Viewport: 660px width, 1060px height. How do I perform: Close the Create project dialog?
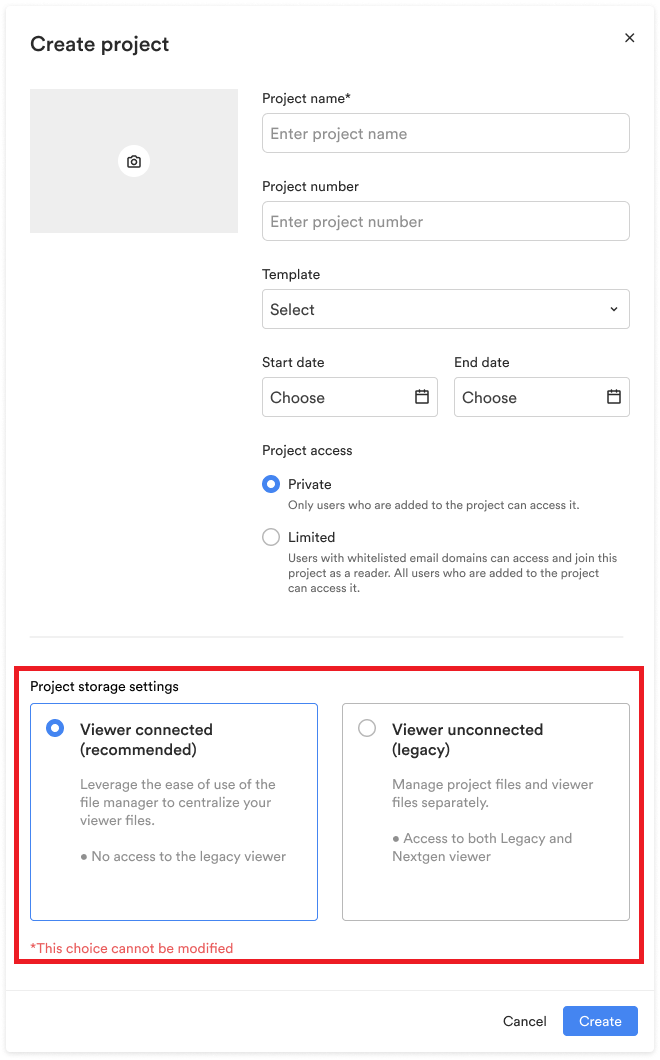630,38
